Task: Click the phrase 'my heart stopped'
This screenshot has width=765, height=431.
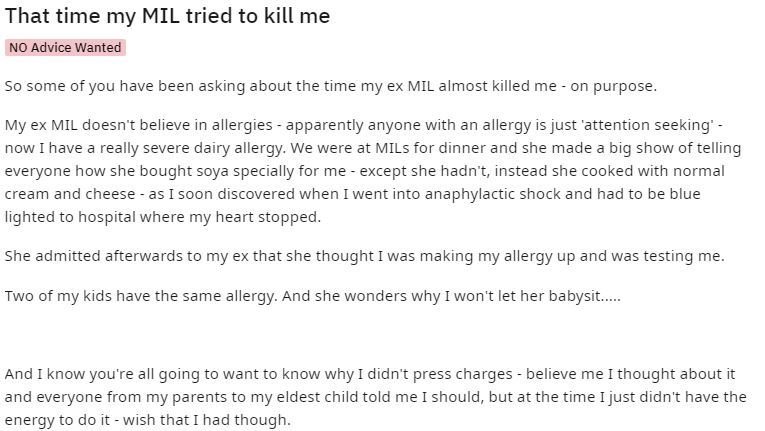Action: tap(255, 217)
